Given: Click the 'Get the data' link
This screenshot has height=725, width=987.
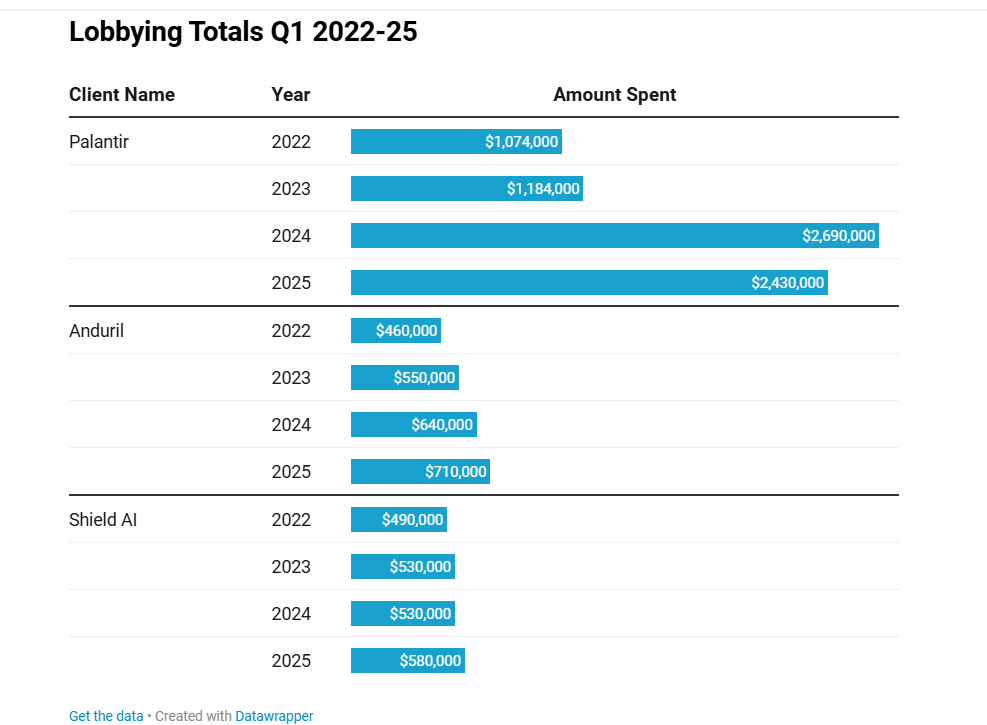Looking at the screenshot, I should tap(106, 716).
